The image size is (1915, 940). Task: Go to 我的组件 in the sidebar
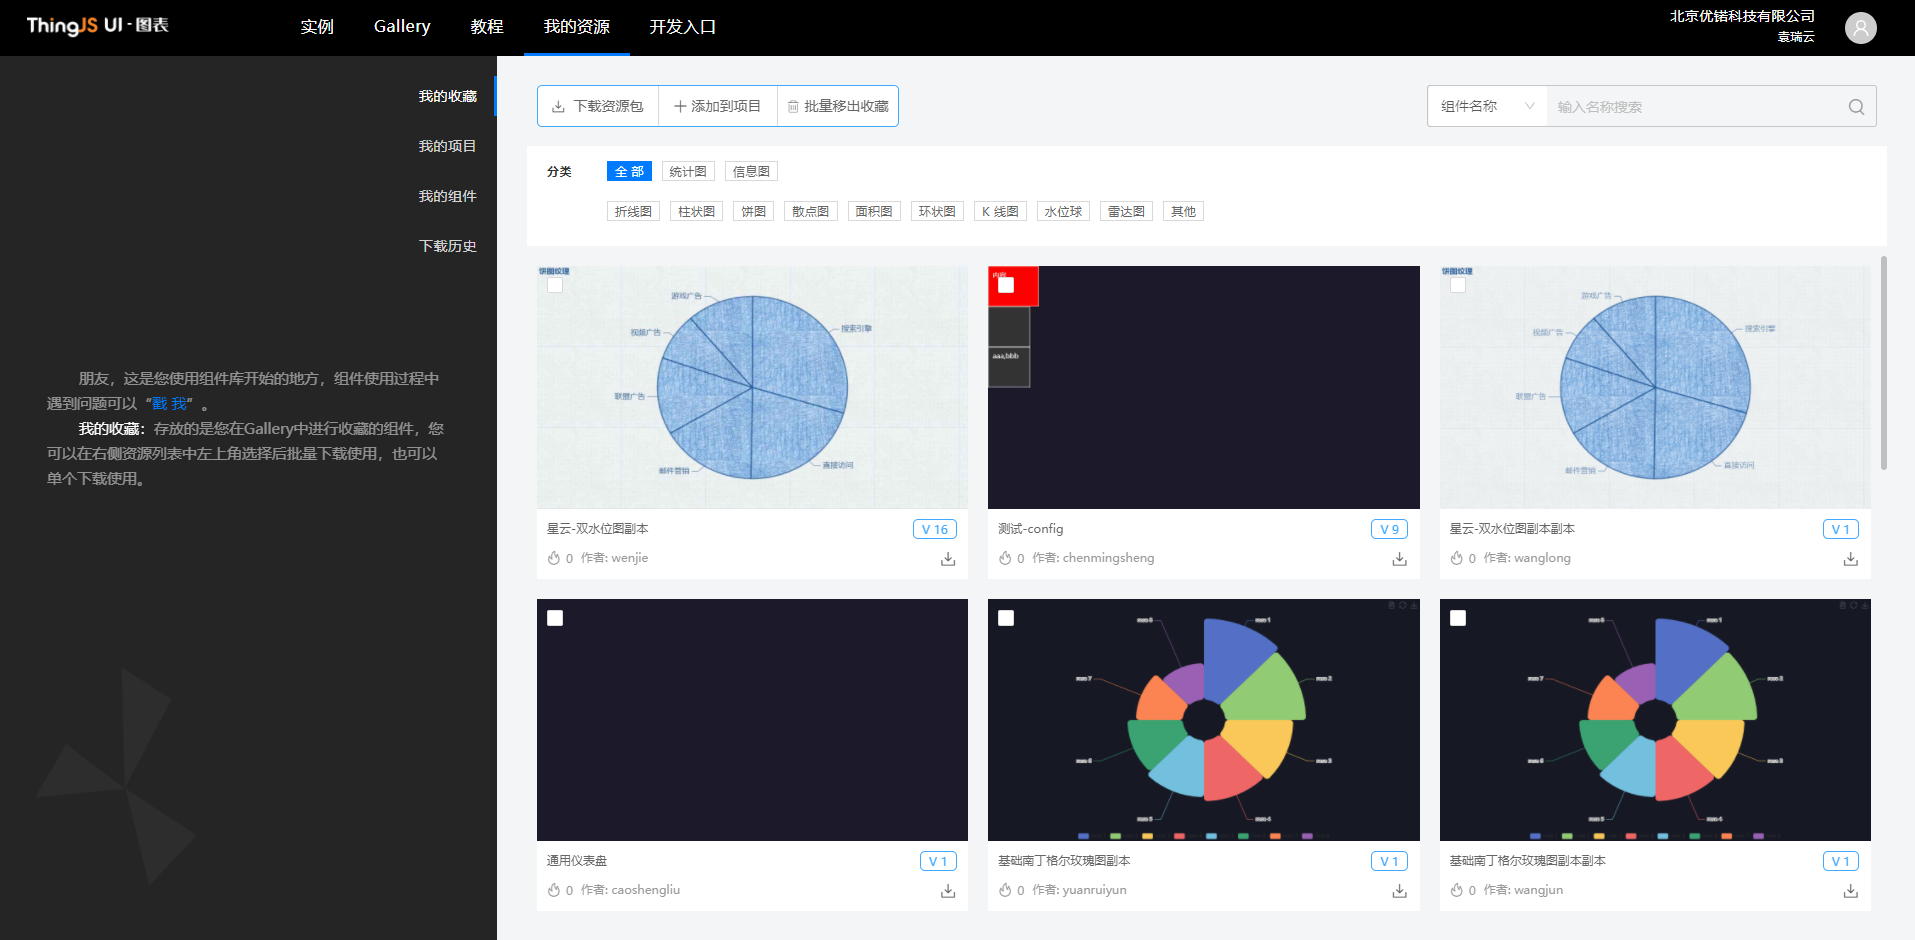click(448, 196)
